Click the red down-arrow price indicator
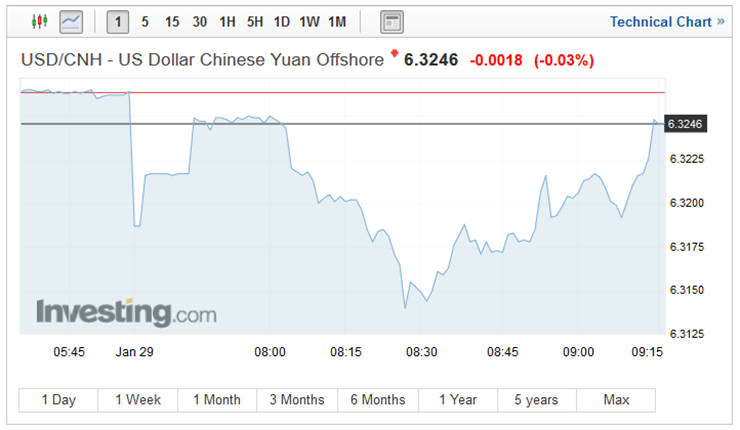This screenshot has height=430, width=740. click(394, 53)
